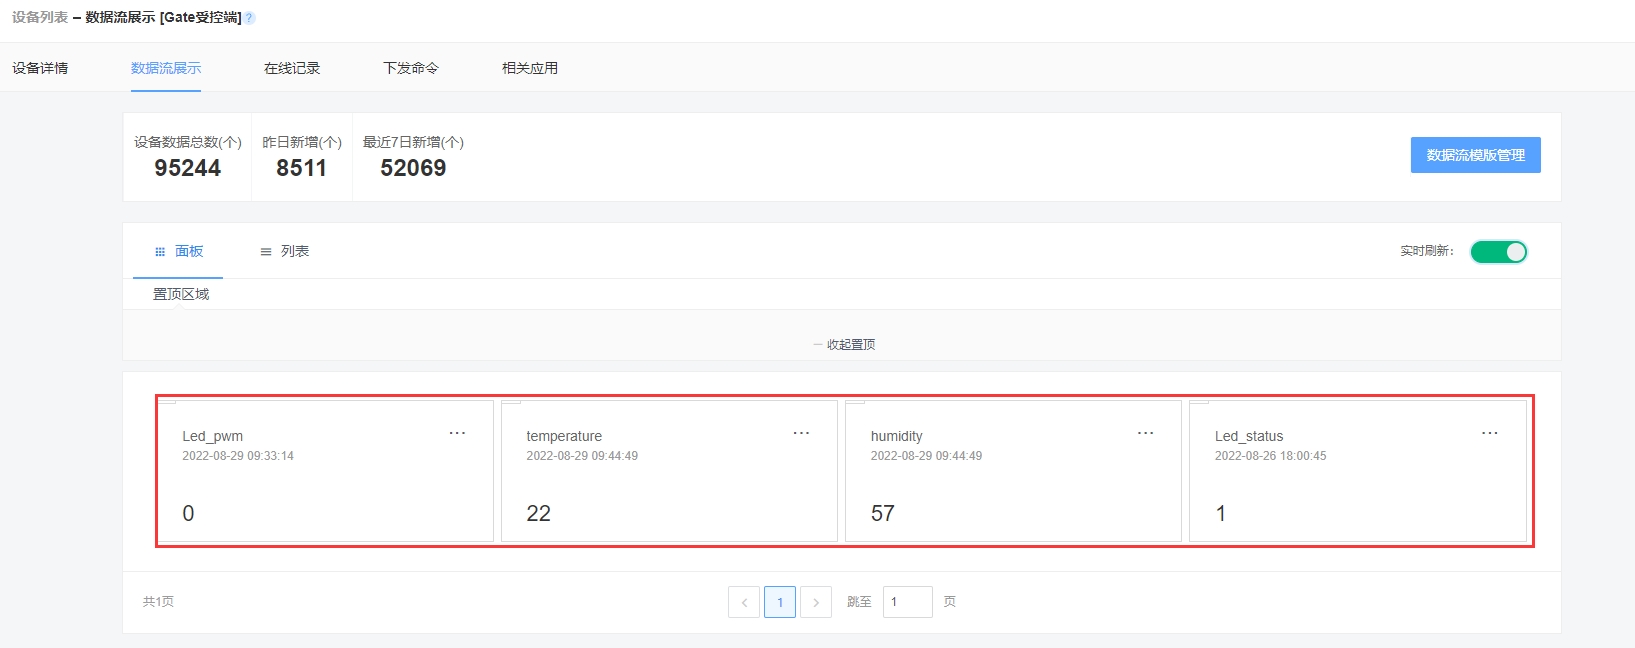Open the more options menu on temperature card
This screenshot has width=1635, height=648.
(x=801, y=433)
